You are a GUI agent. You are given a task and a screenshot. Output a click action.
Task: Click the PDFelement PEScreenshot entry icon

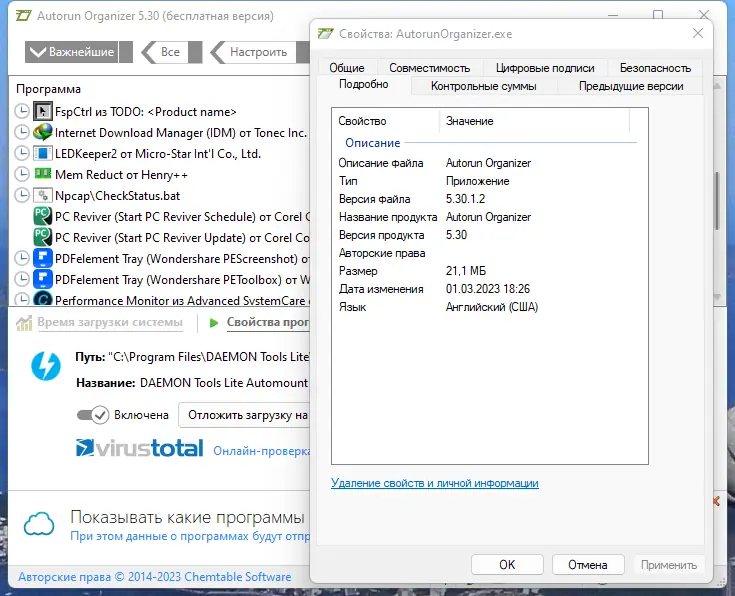(x=43, y=258)
